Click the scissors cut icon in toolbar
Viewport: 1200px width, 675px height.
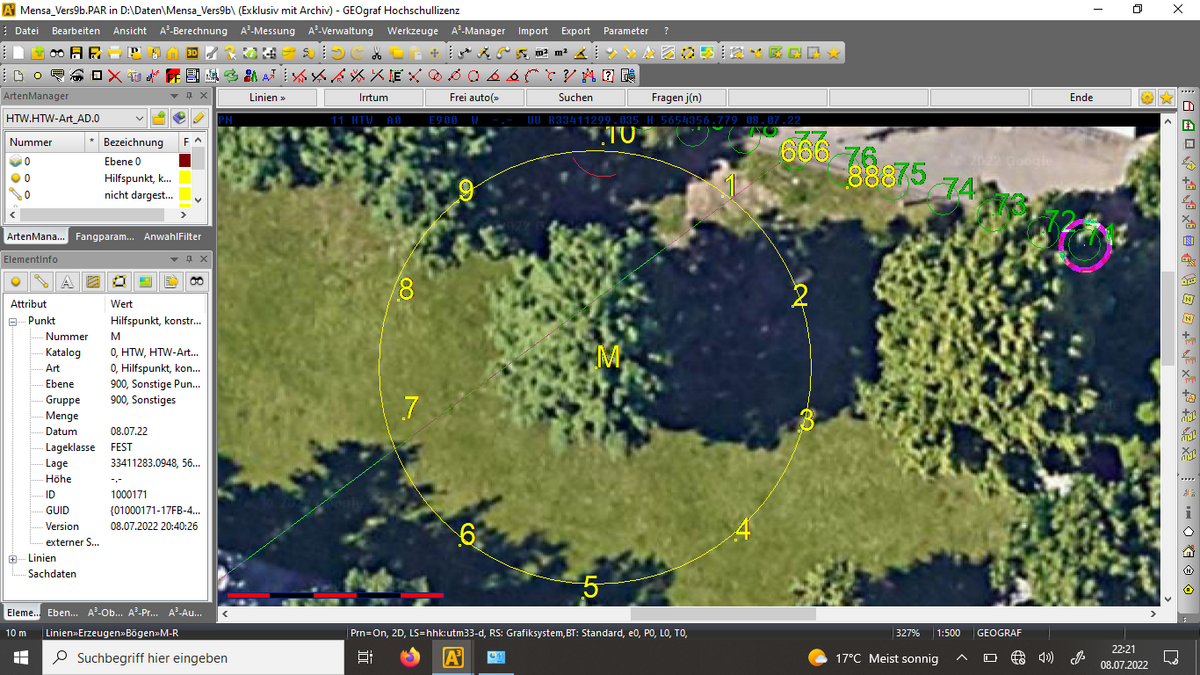coord(376,53)
